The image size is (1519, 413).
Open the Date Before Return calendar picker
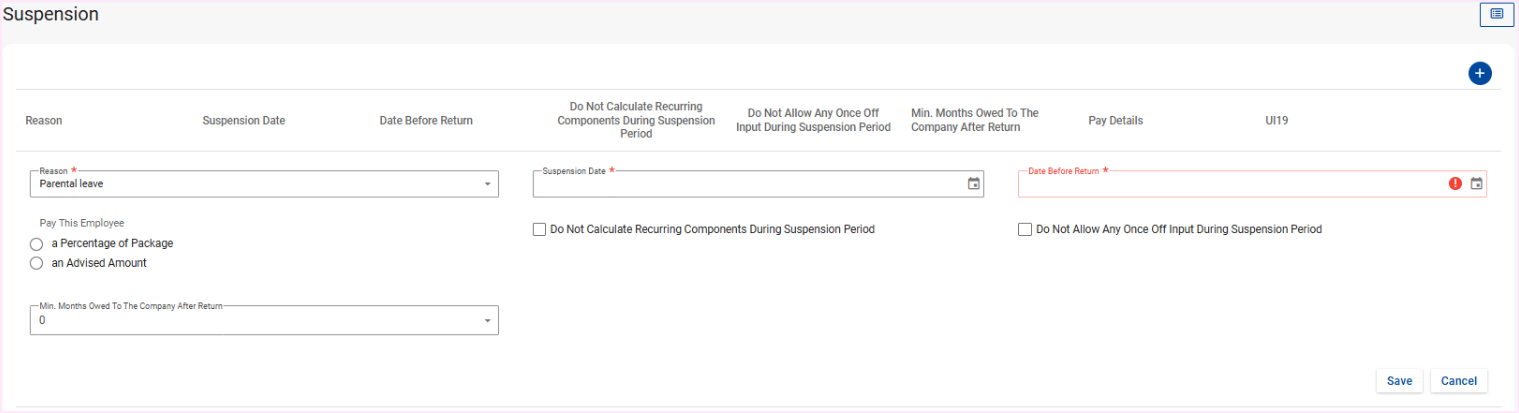coord(1476,184)
